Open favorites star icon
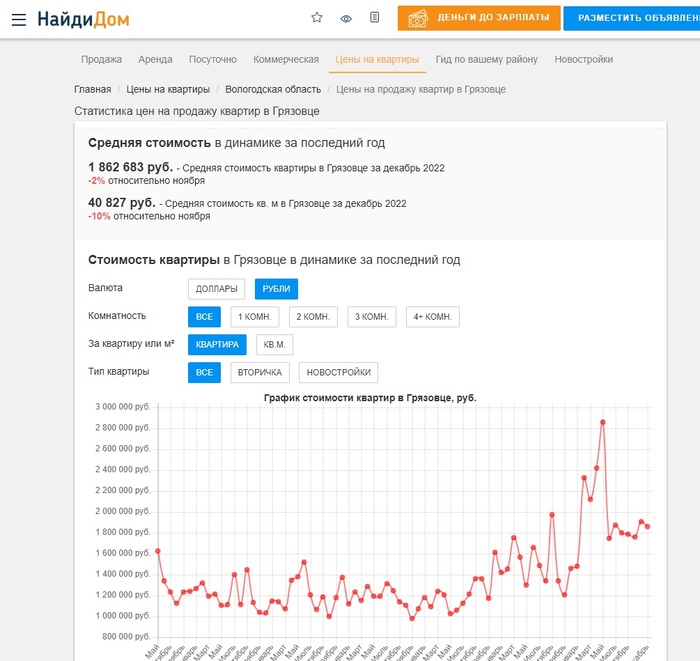 coord(317,18)
